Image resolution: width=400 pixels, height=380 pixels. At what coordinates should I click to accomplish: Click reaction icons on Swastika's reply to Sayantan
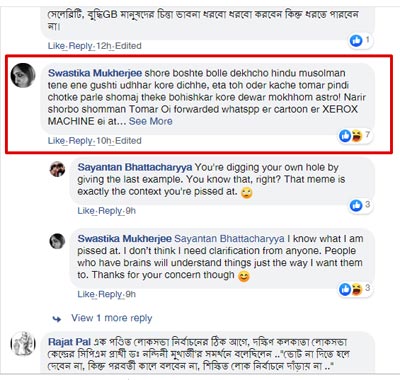click(x=351, y=289)
